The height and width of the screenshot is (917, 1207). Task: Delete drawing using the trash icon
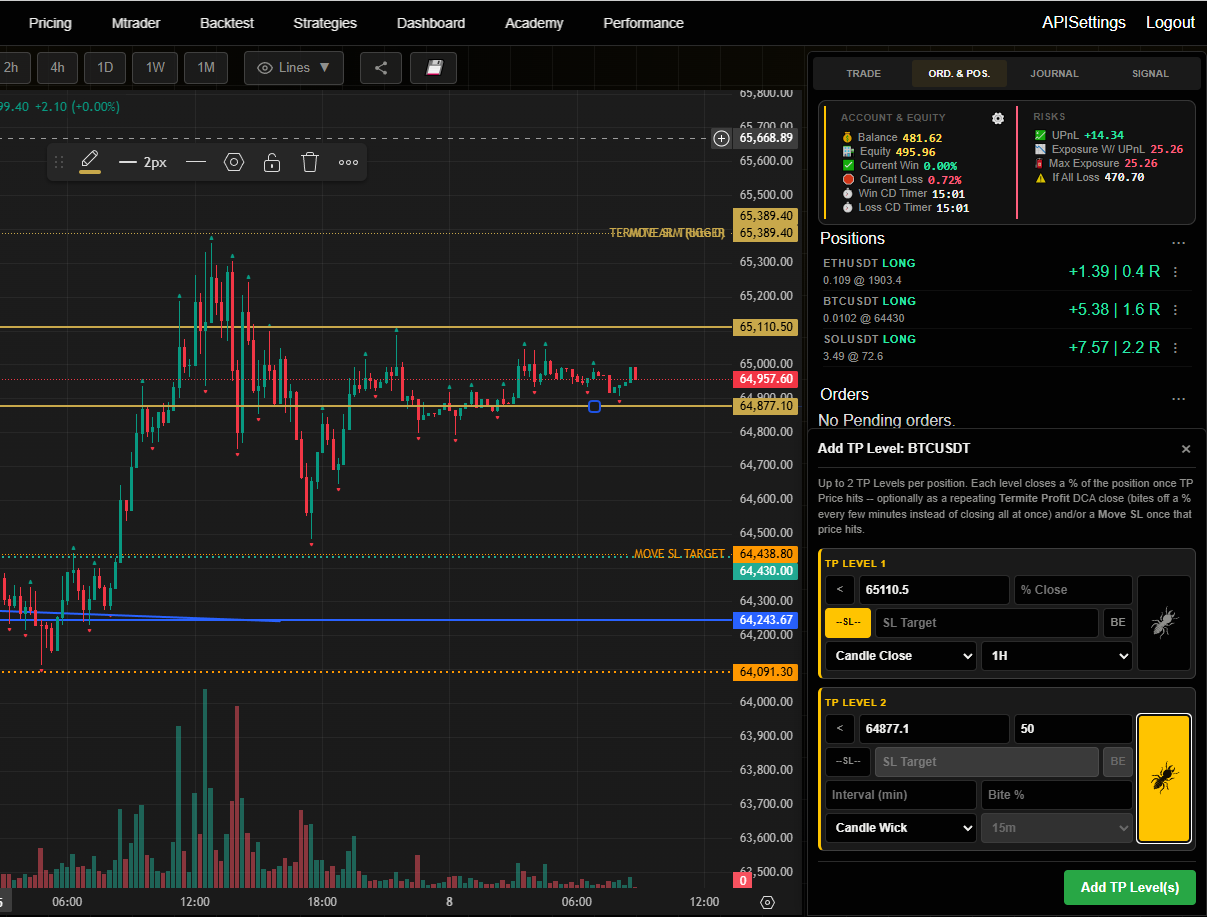coord(310,162)
